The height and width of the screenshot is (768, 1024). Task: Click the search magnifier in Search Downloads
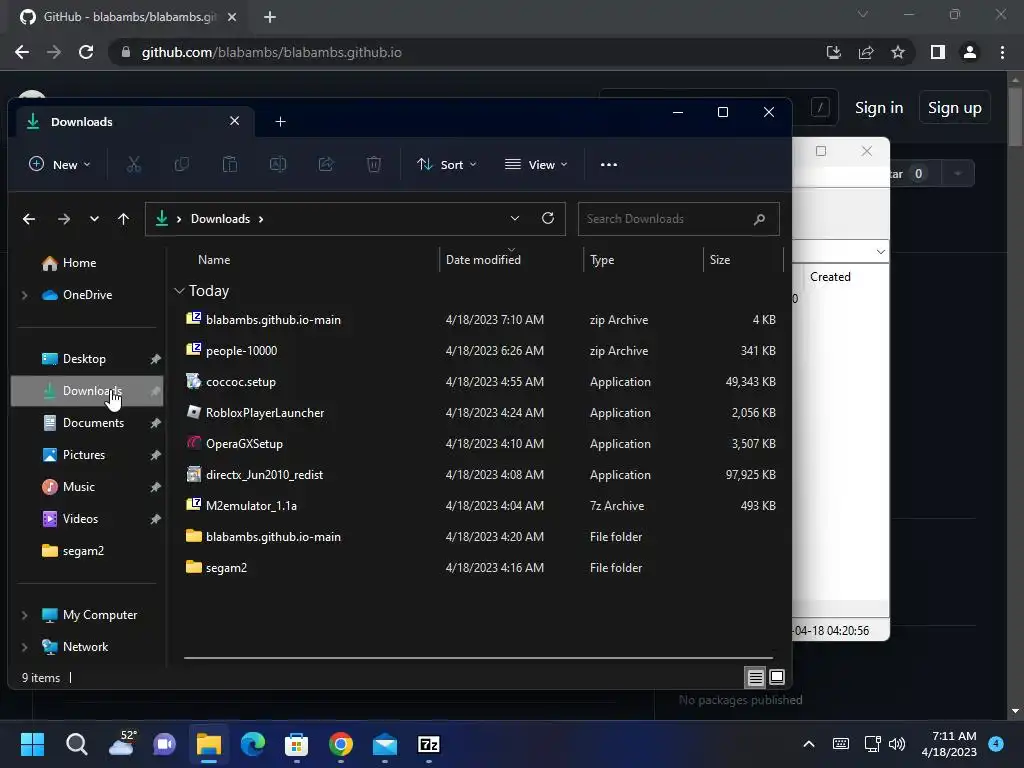tap(759, 219)
